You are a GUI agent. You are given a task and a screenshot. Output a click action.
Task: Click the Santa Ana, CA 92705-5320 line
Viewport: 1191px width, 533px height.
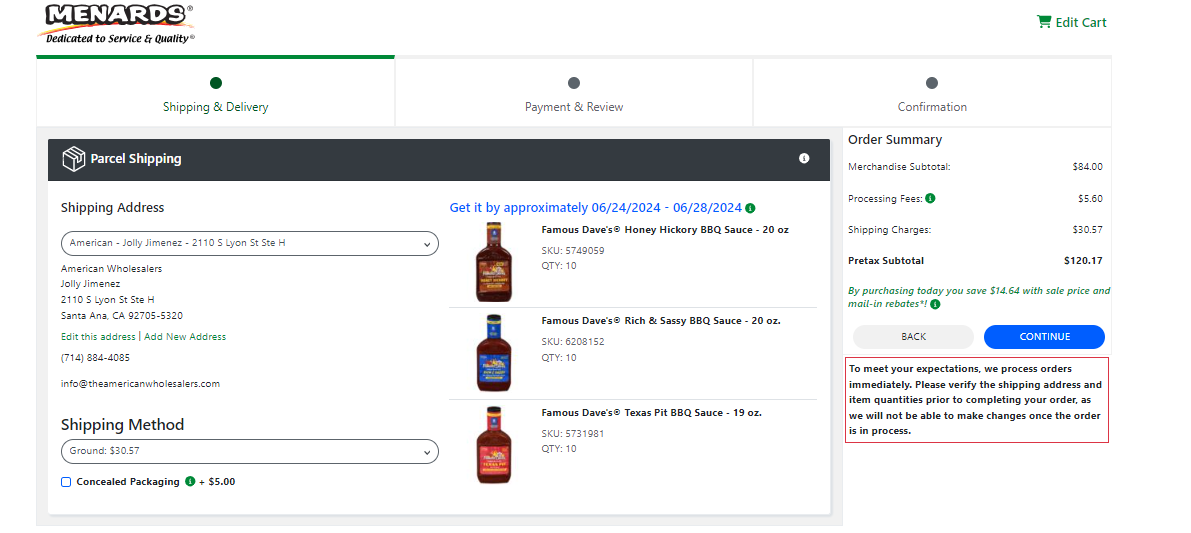122,315
